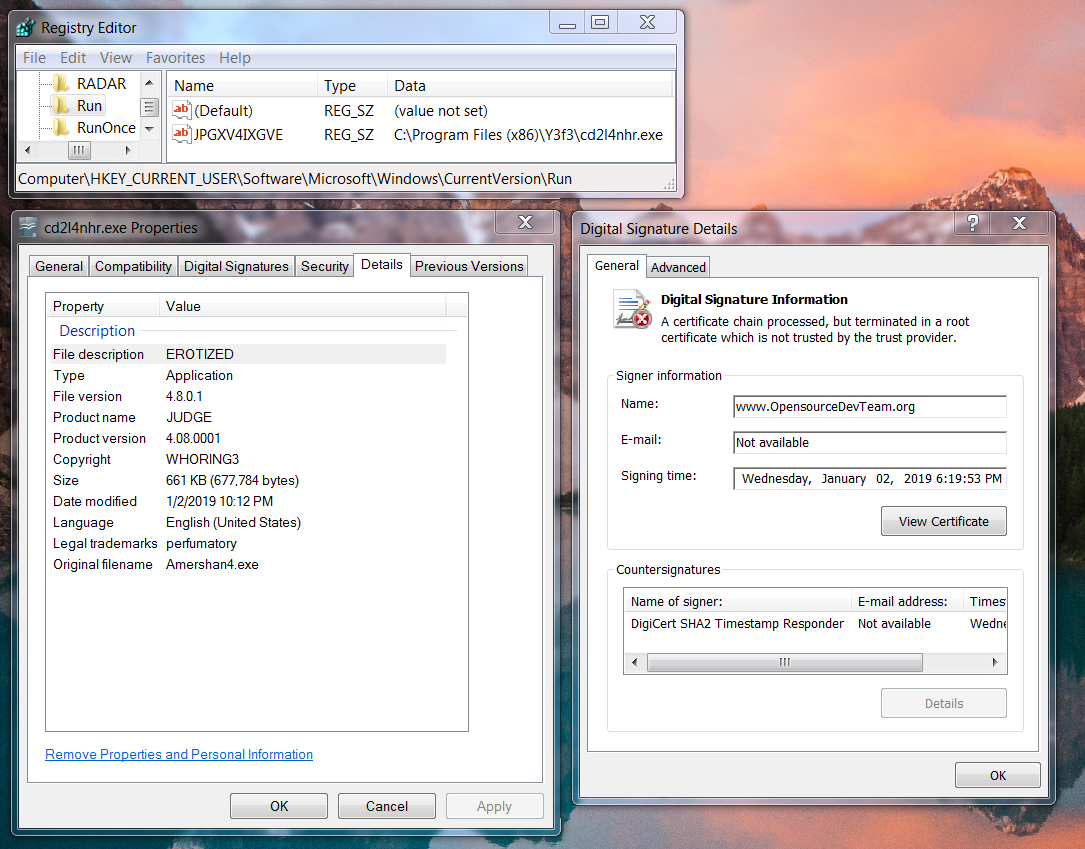Click the Type column header in Registry Editor
Screen dimensions: 1085x849
352,86
